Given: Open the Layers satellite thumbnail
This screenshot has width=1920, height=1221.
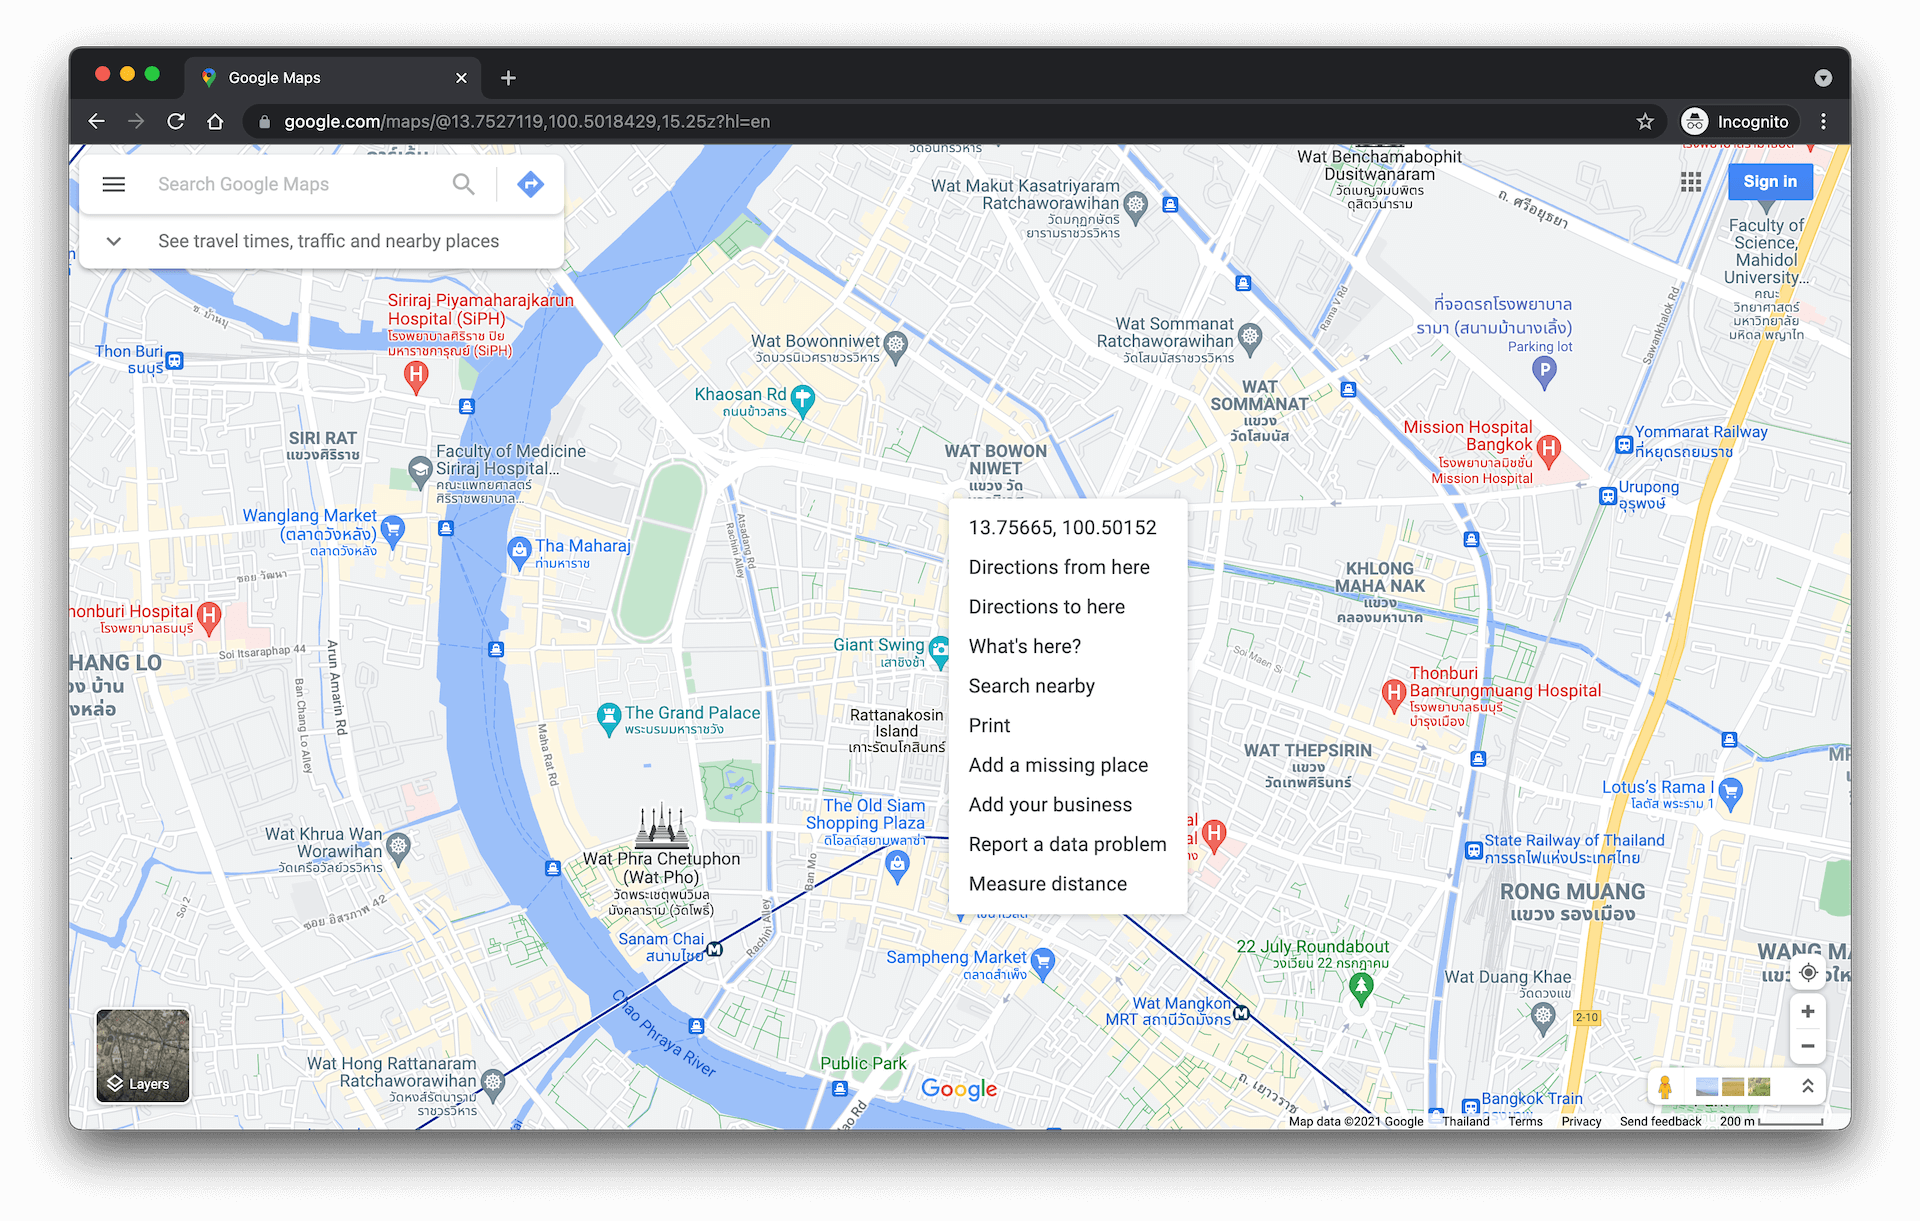Looking at the screenshot, I should click(x=143, y=1055).
